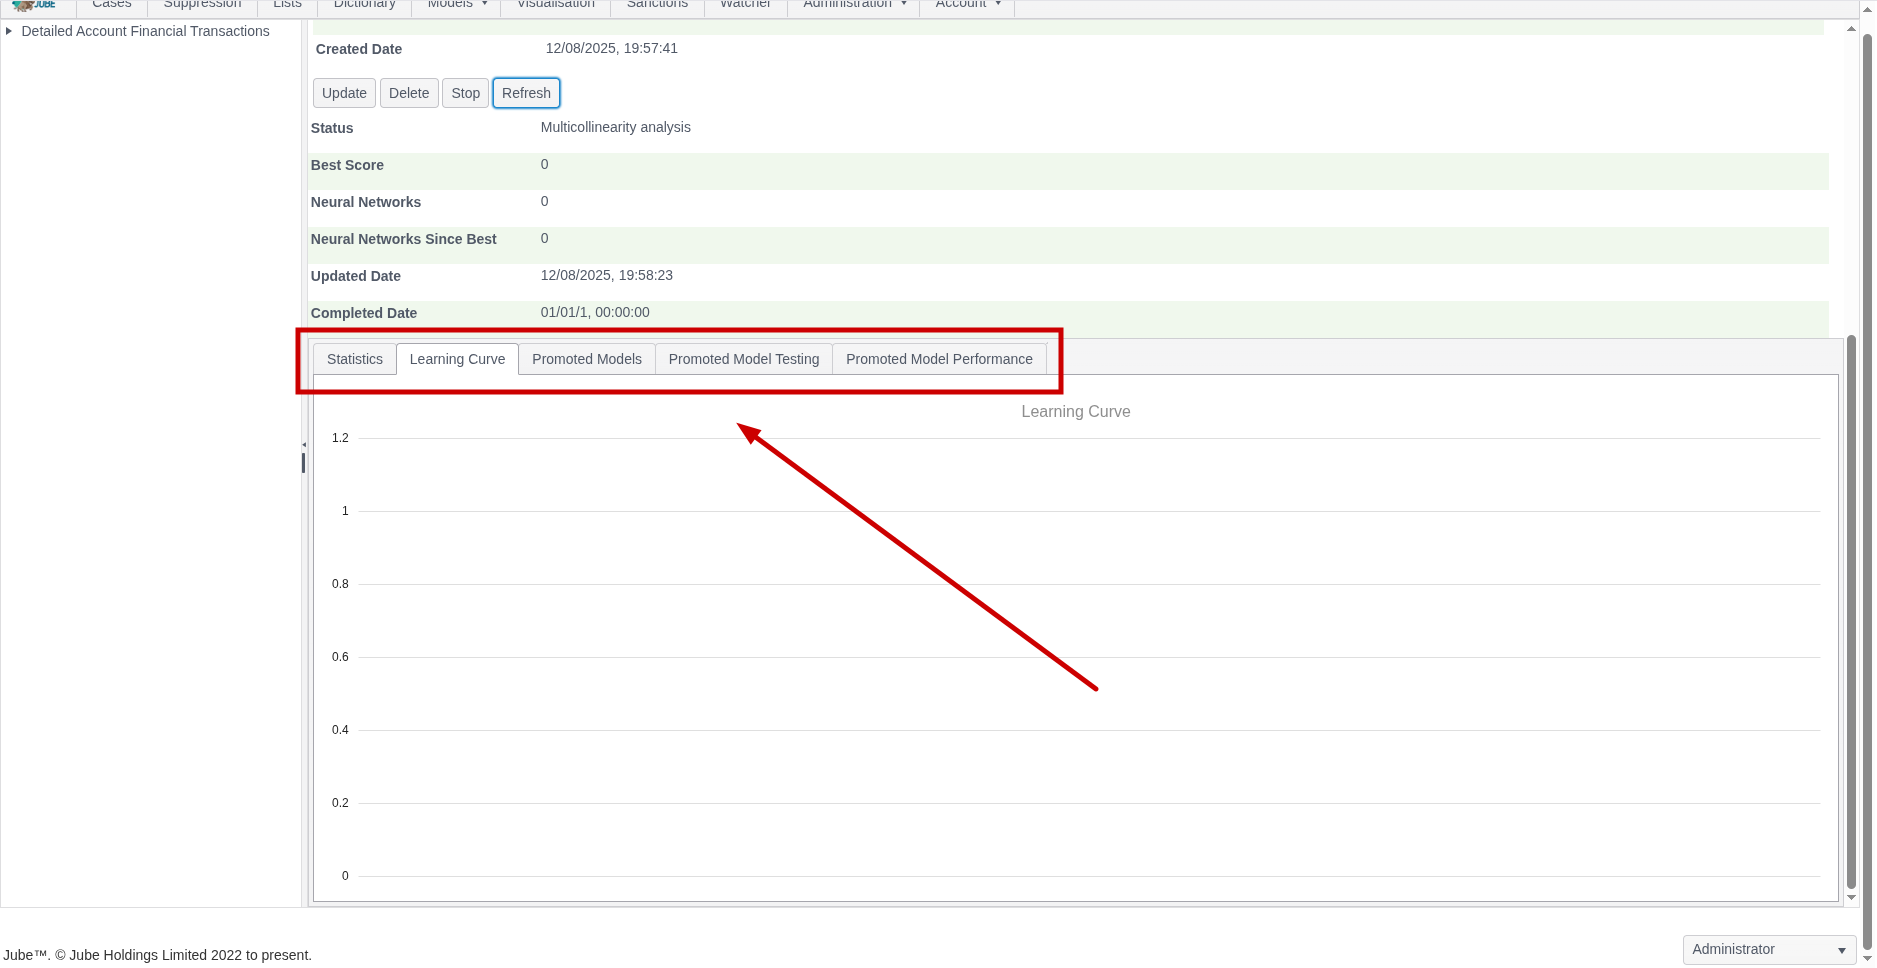The width and height of the screenshot is (1877, 968).
Task: Click the 0.6 y-axis label
Action: point(340,657)
